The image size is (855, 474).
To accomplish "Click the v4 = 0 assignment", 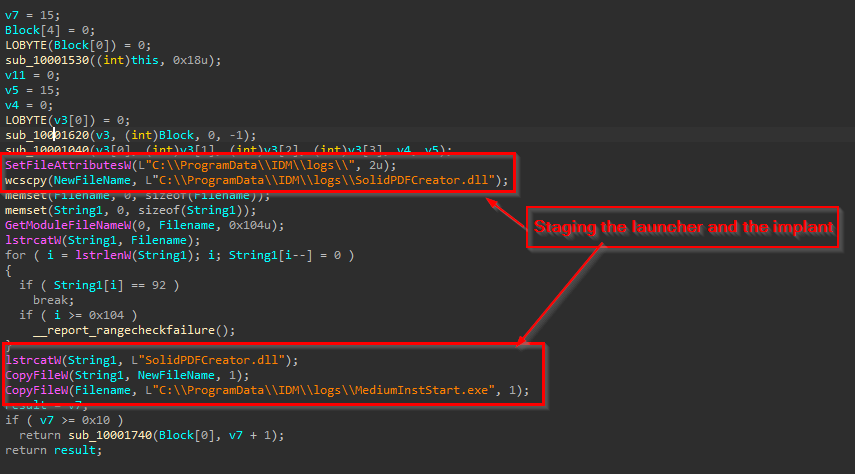I will (x=29, y=105).
